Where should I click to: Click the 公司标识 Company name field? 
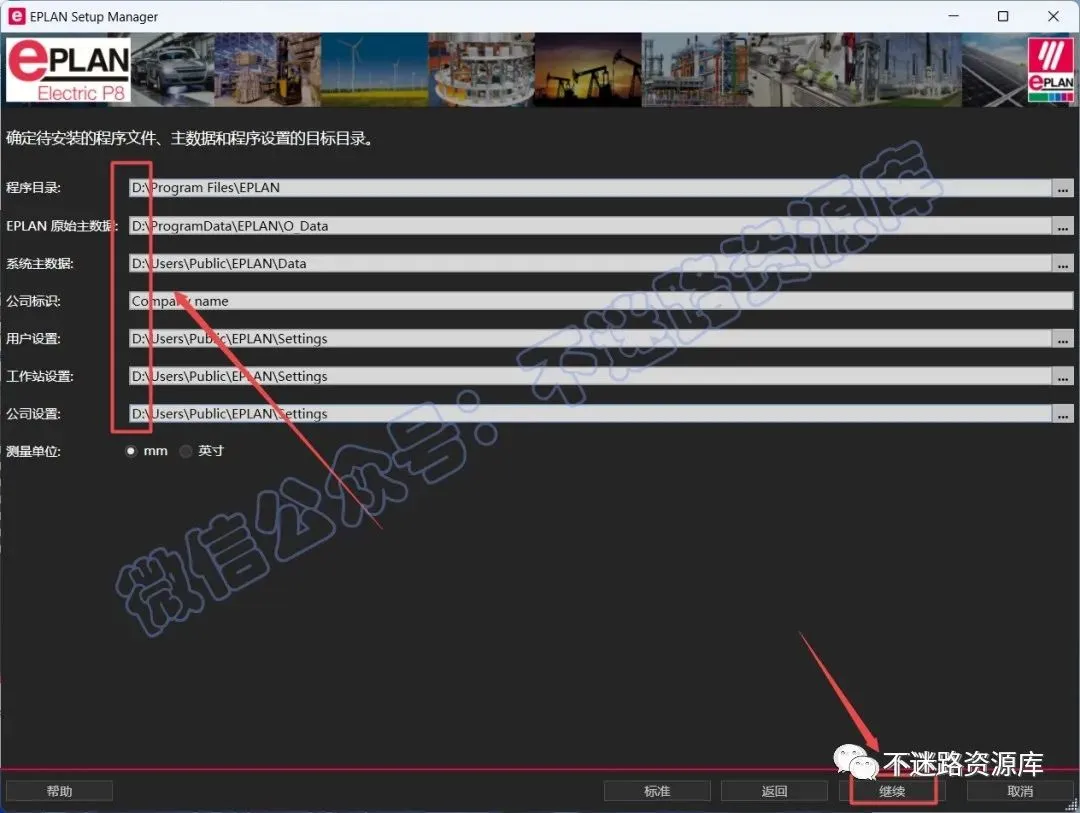click(601, 301)
